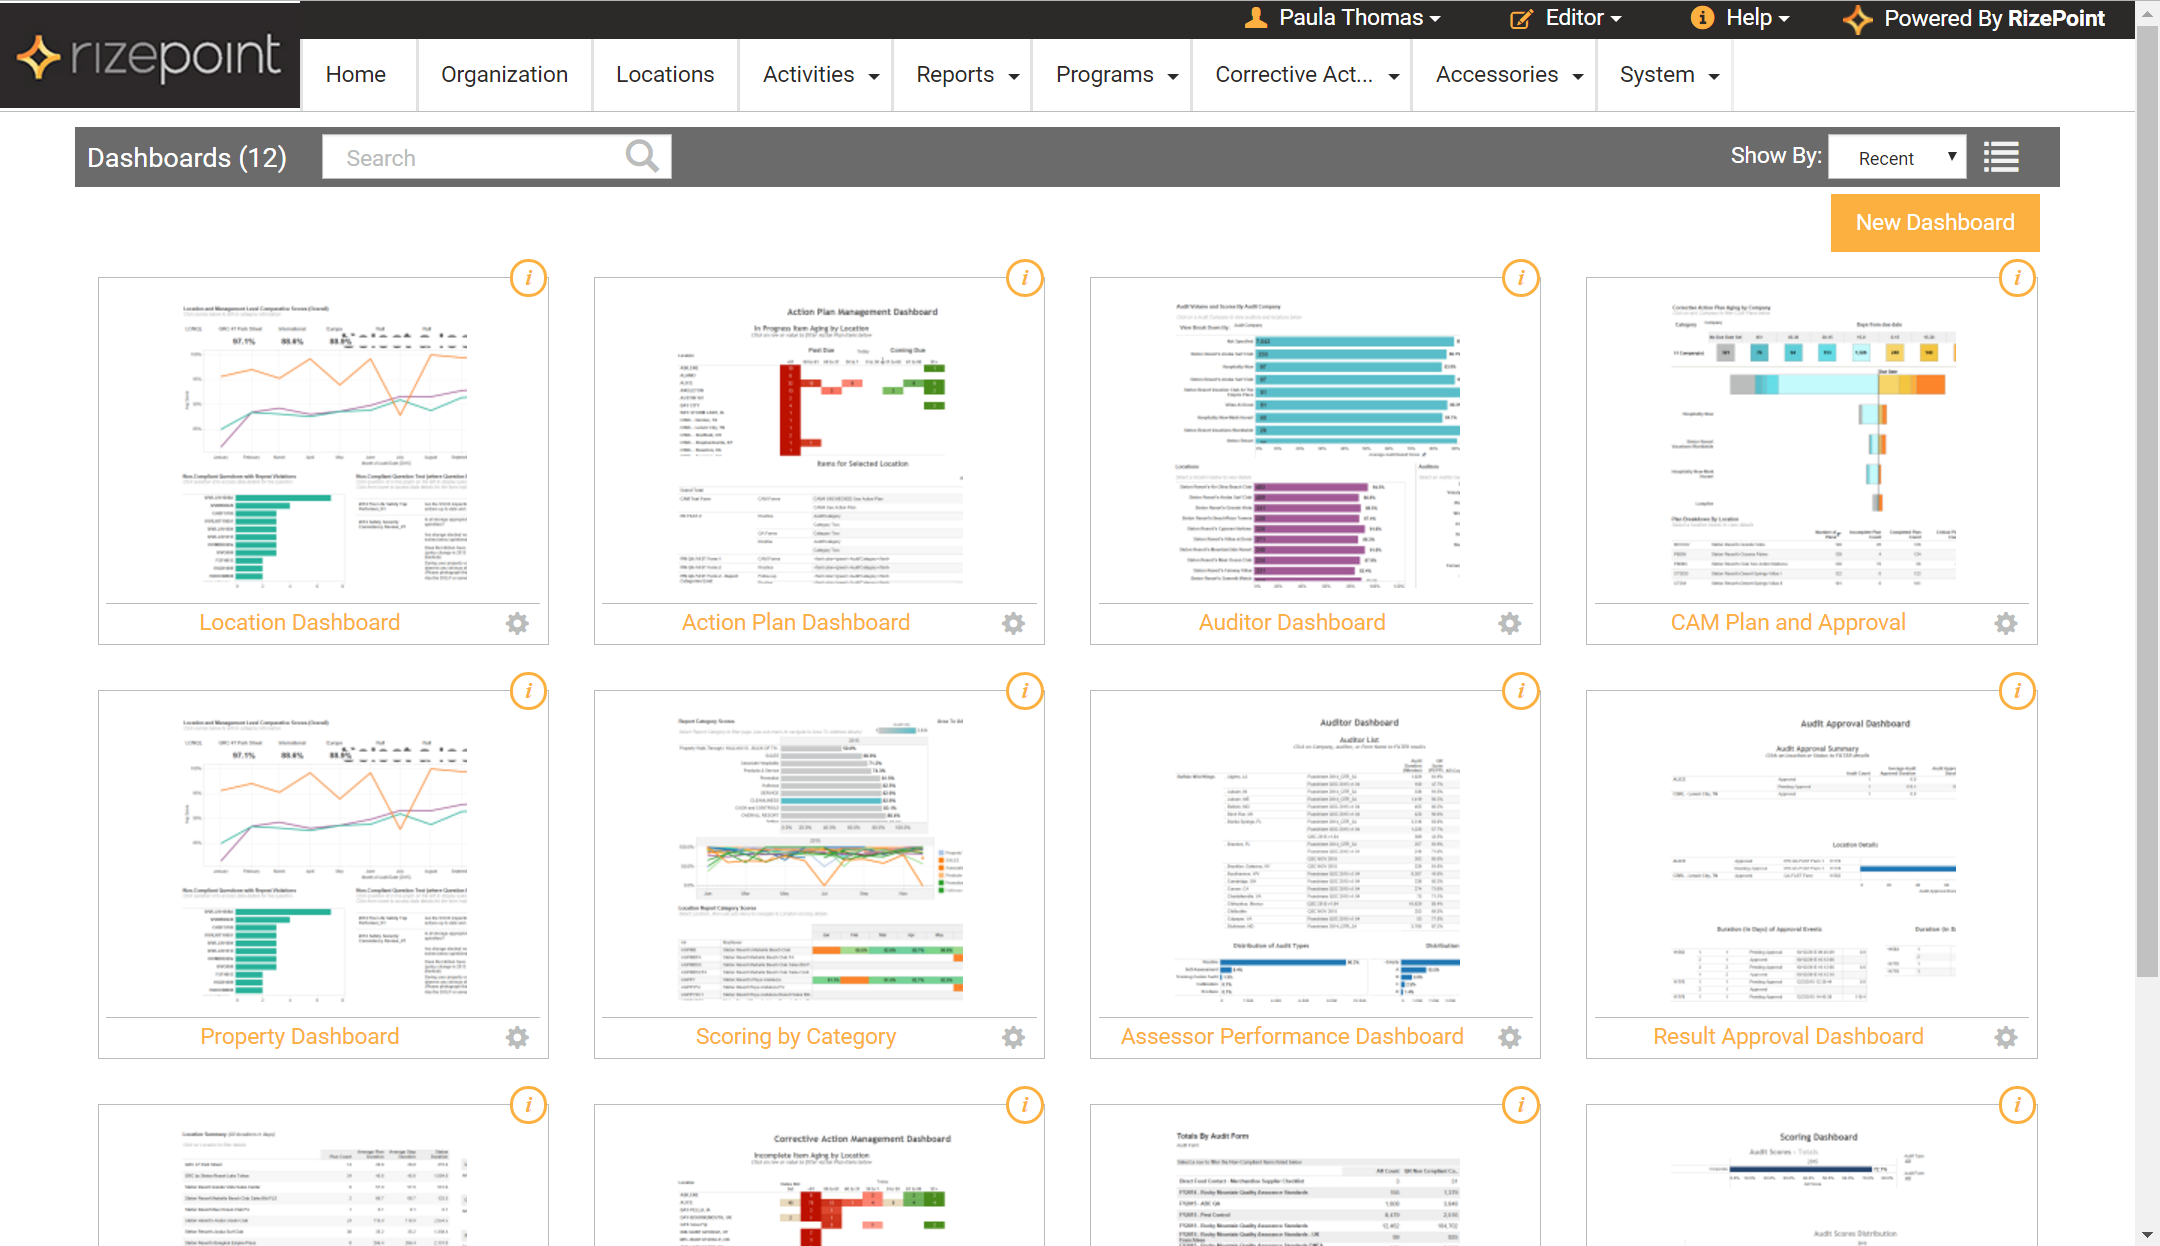The image size is (2160, 1246).
Task: Expand the Paula Thomas user menu
Action: pyautogui.click(x=1343, y=18)
